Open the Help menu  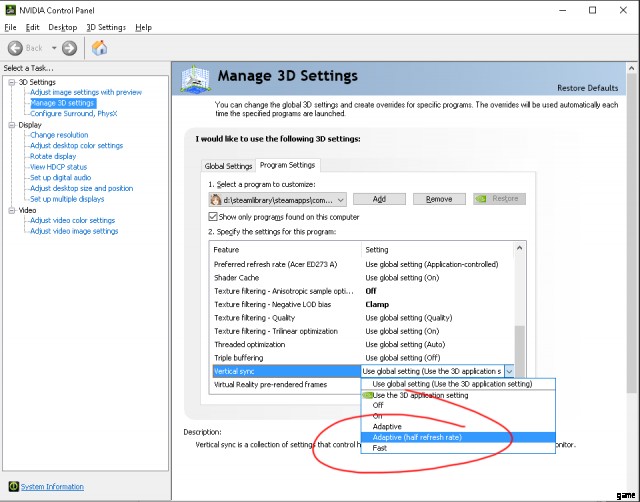143,27
